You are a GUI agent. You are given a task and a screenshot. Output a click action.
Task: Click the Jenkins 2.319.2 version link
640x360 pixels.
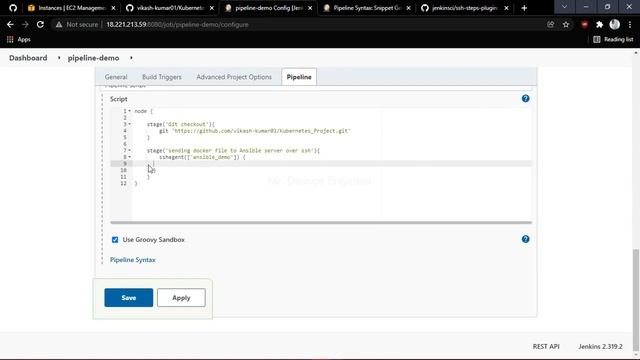pos(600,346)
